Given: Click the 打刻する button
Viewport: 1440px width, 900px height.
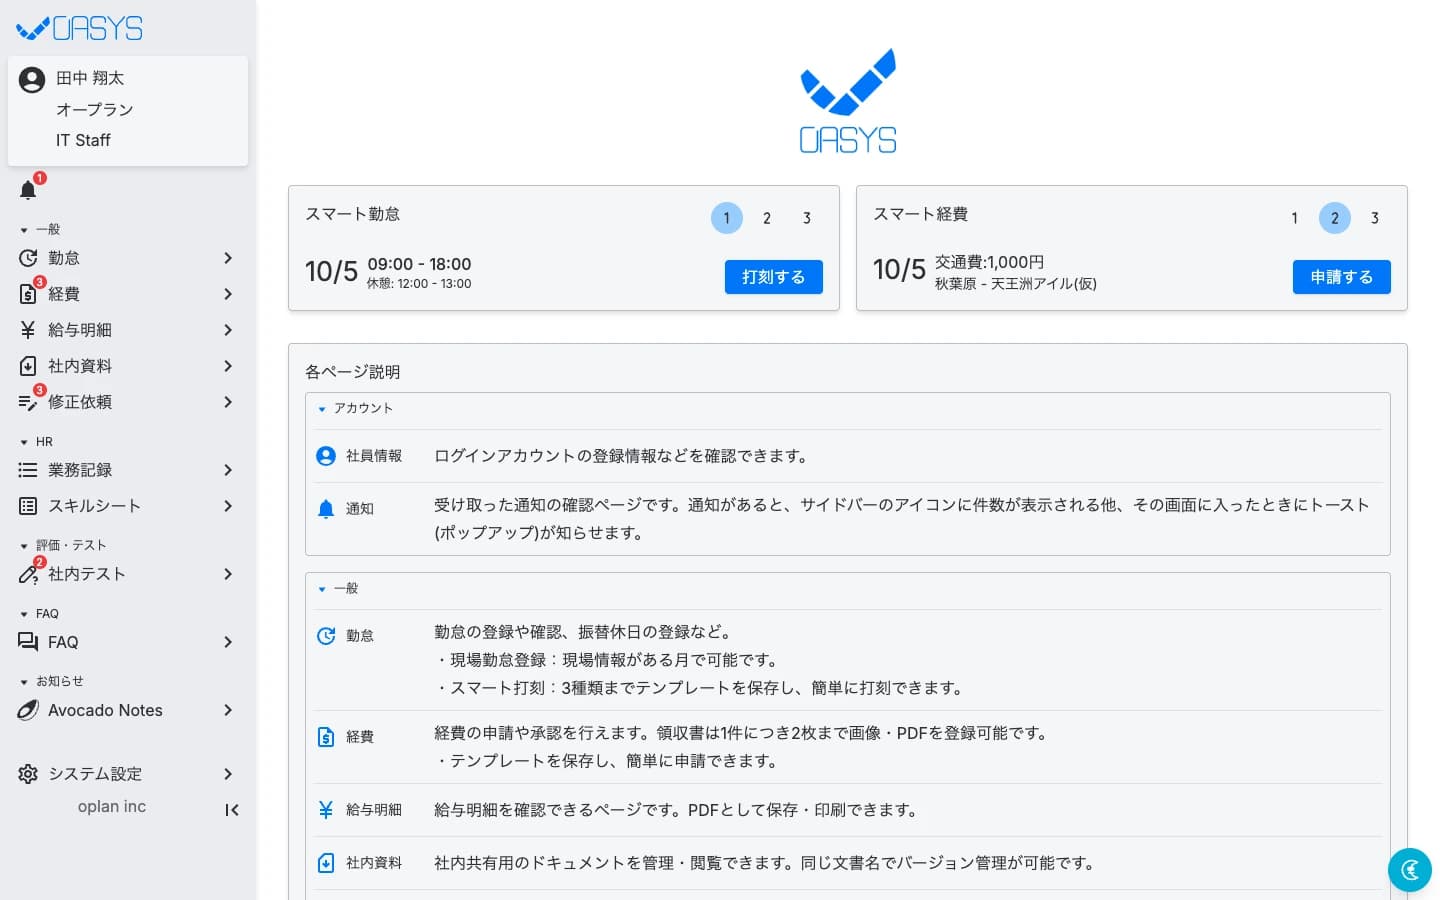Looking at the screenshot, I should point(774,277).
